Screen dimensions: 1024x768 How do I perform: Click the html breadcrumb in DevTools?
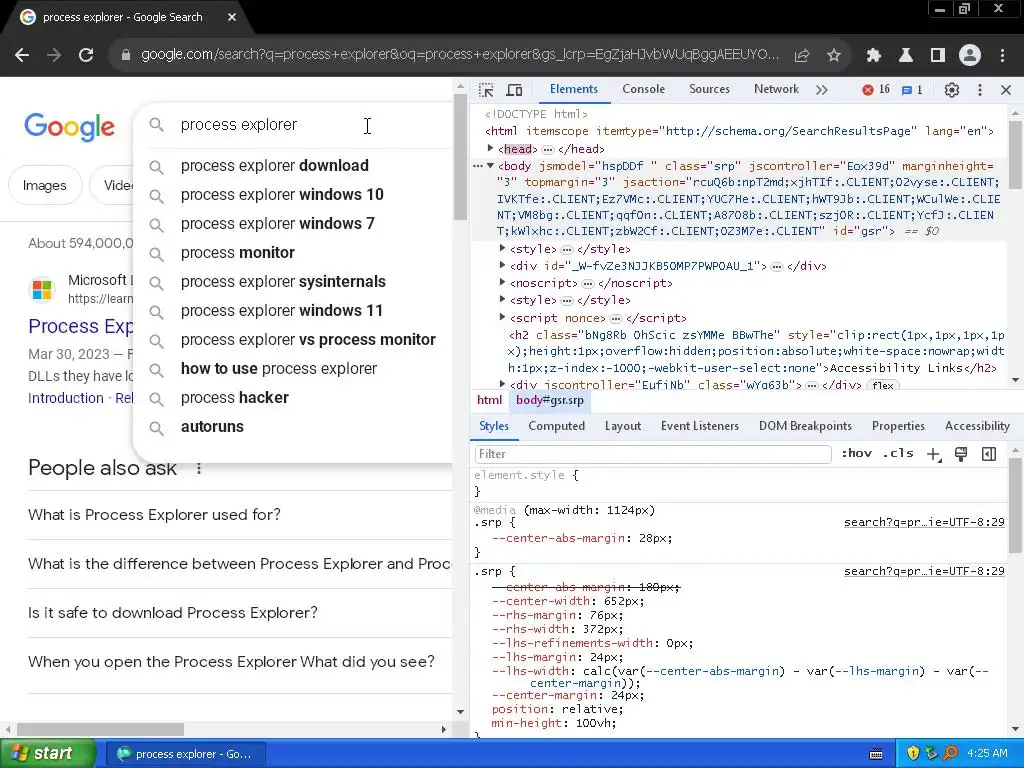point(489,401)
